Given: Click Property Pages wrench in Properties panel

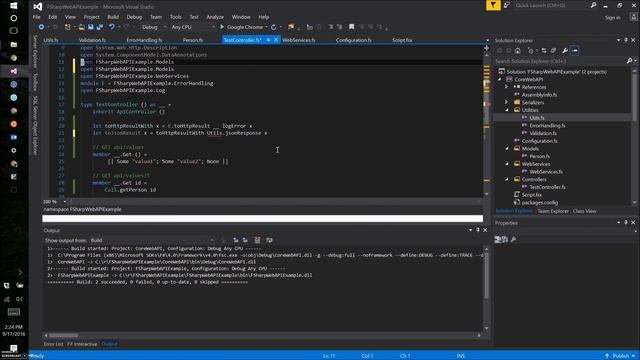Looking at the screenshot, I should tap(513, 239).
